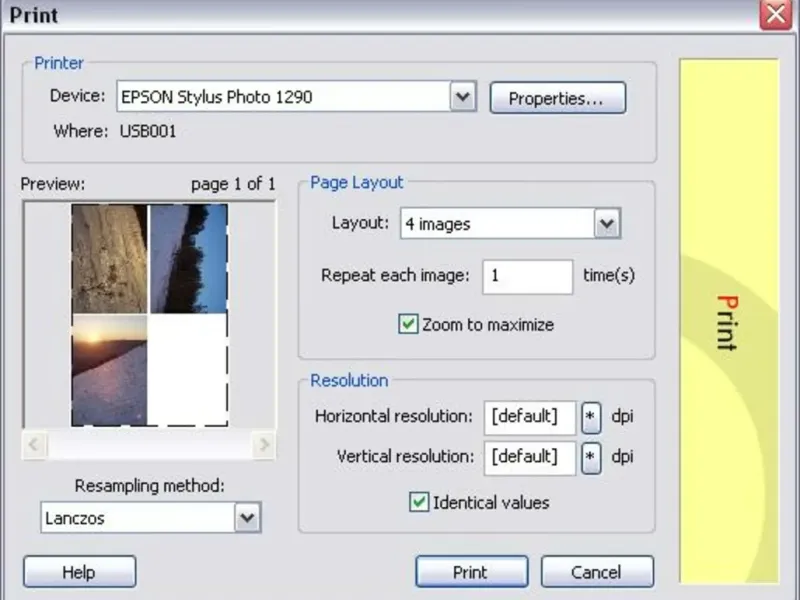Click the preview horizontal scrollbar track
The image size is (800, 600).
(x=149, y=445)
